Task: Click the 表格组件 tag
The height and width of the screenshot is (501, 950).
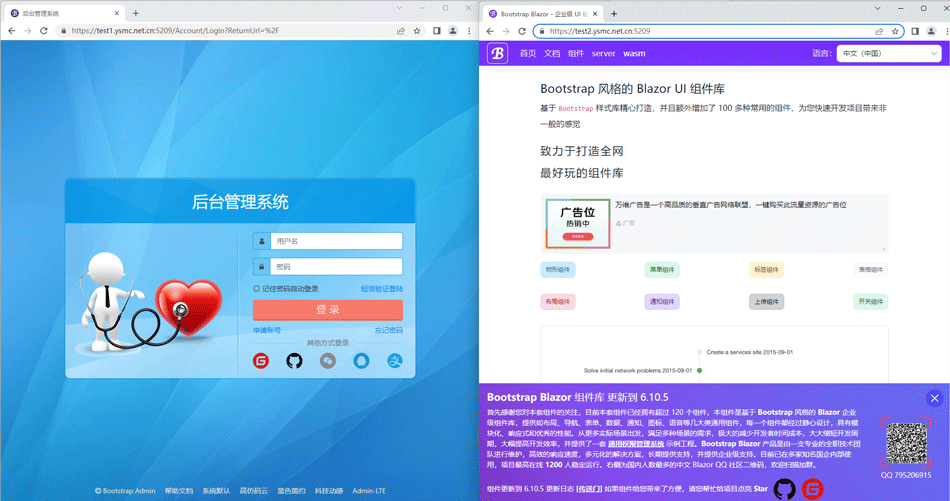Action: pos(871,270)
